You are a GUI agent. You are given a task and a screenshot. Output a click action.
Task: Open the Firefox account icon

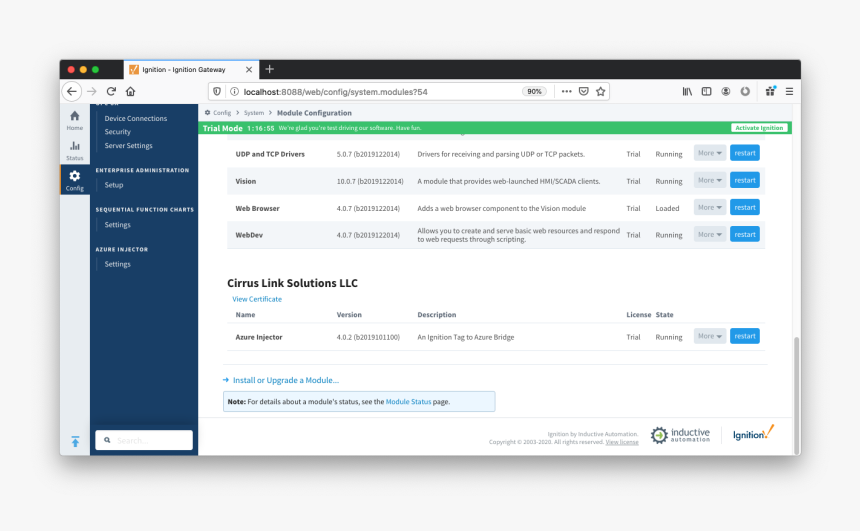pyautogui.click(x=726, y=92)
